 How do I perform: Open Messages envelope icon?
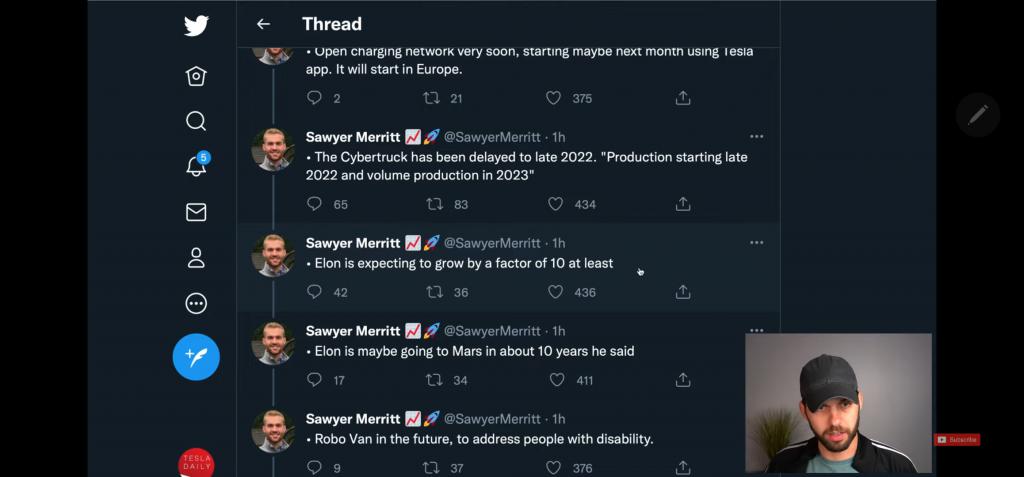196,212
